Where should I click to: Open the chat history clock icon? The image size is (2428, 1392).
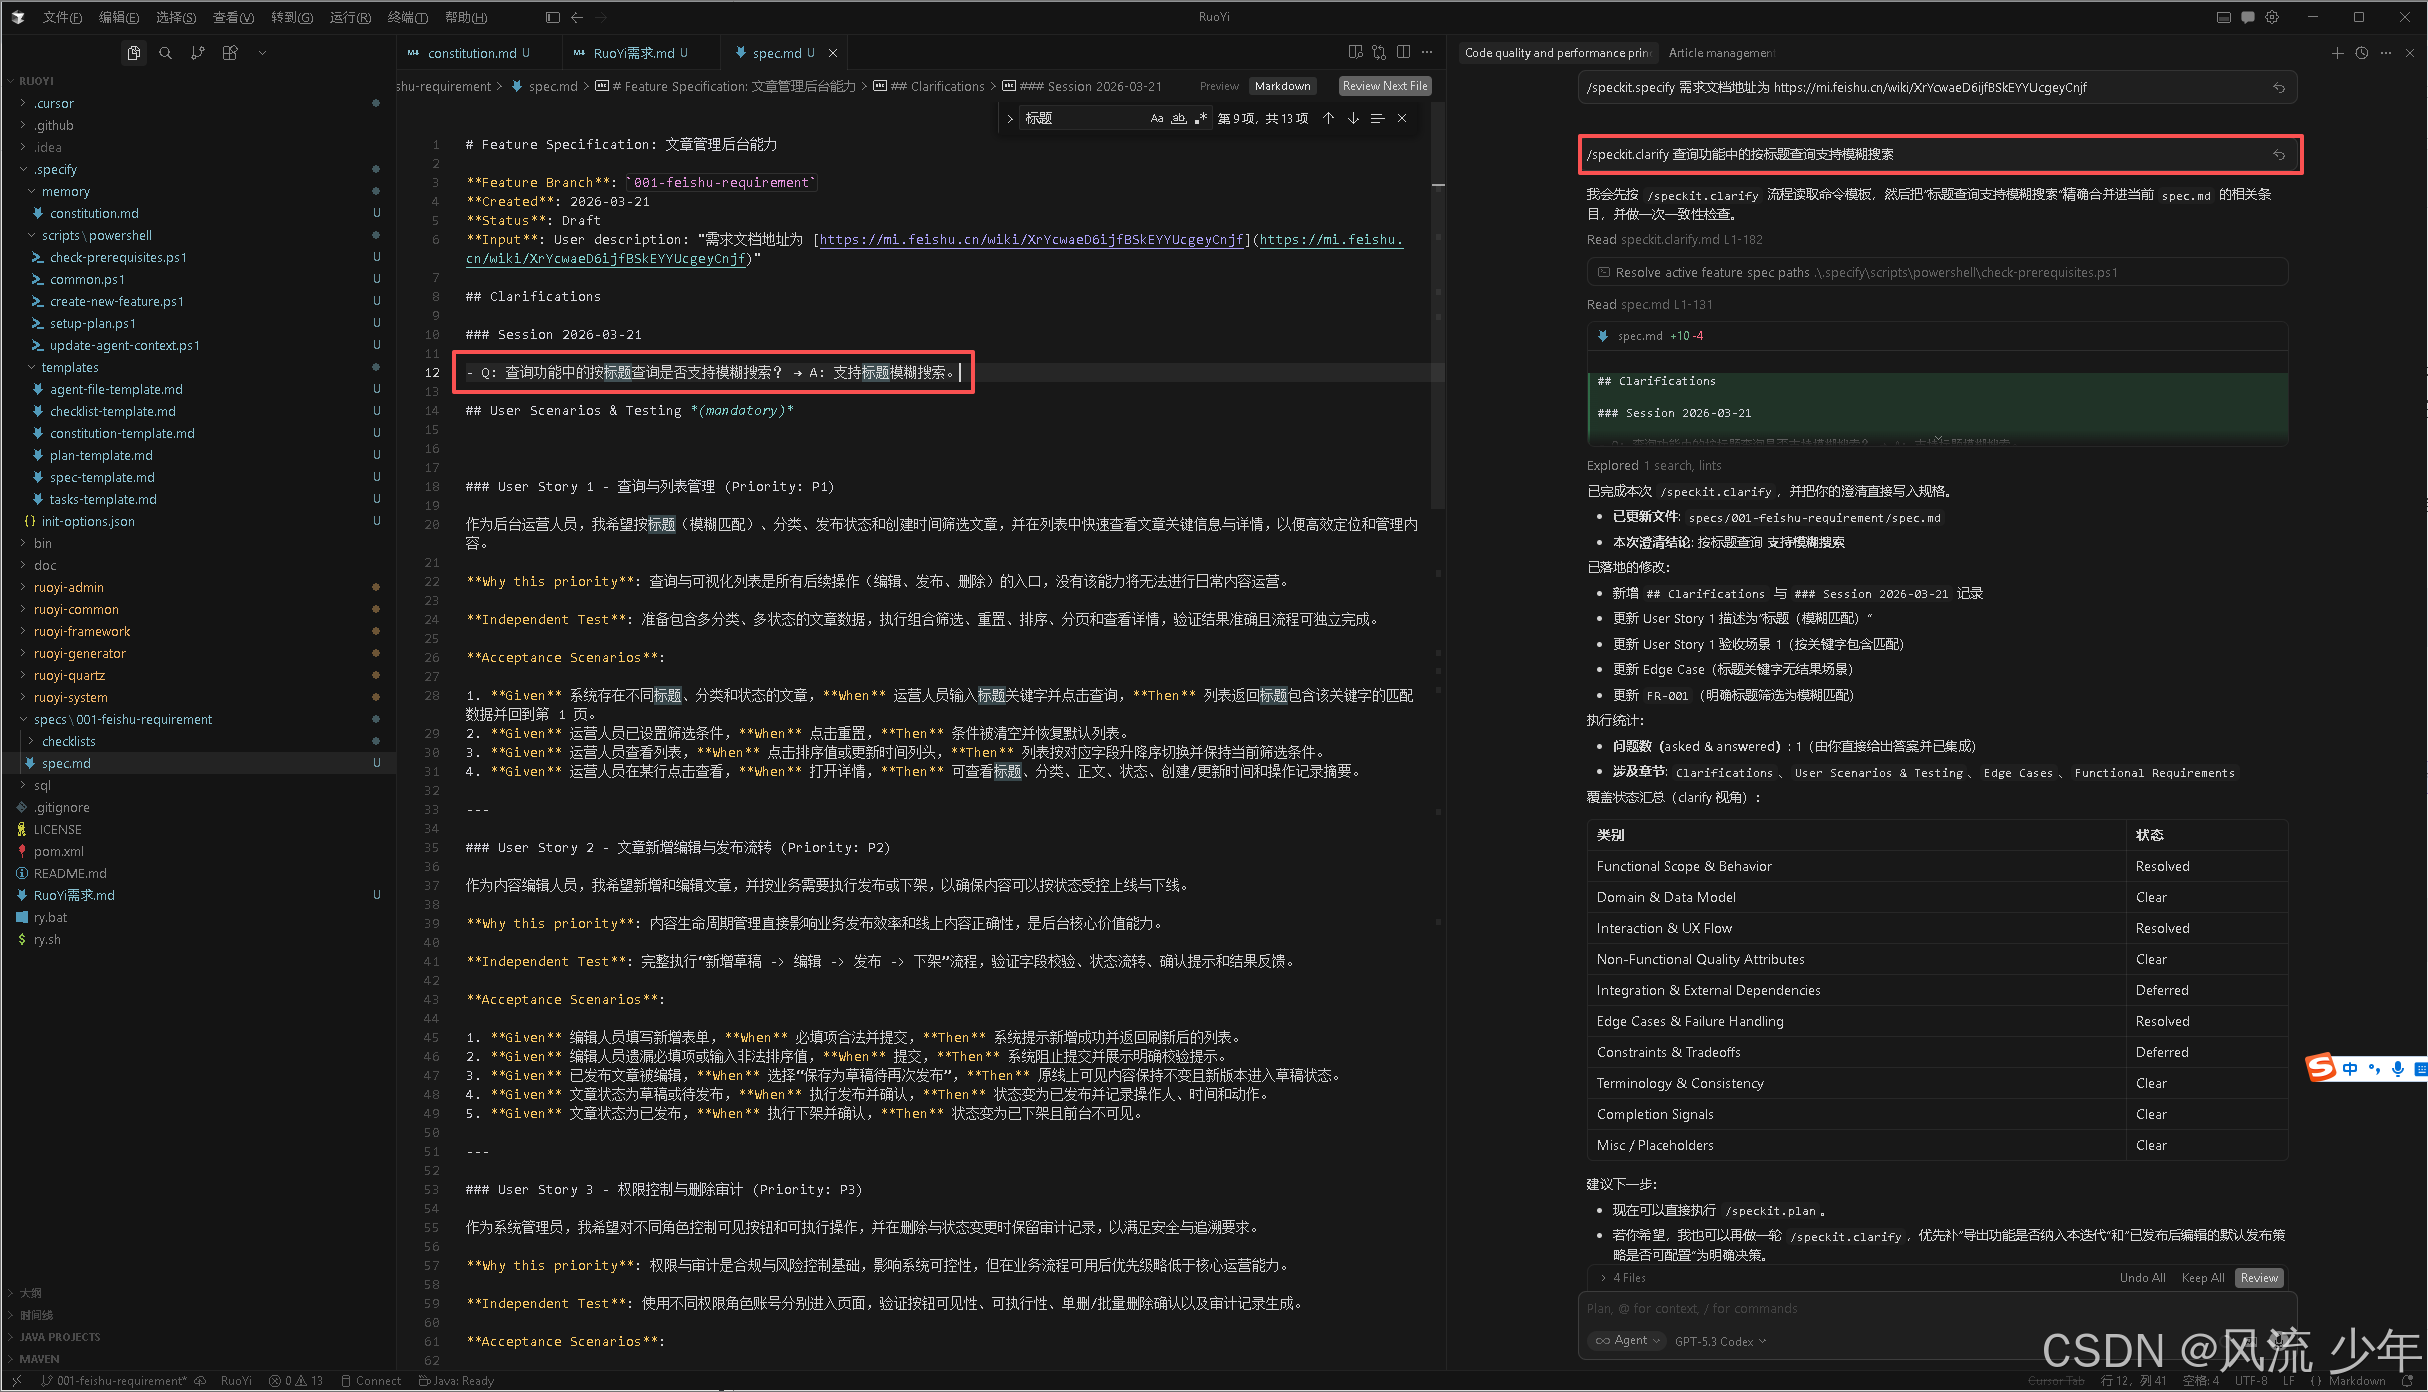click(x=2362, y=53)
